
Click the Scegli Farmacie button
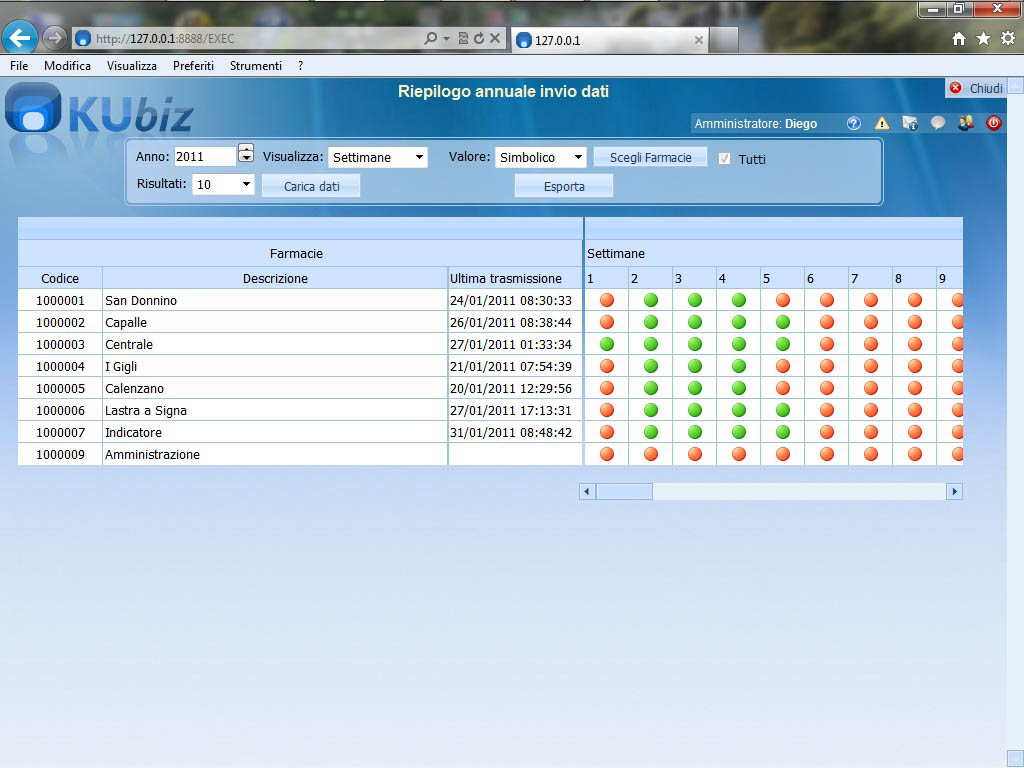coord(650,158)
